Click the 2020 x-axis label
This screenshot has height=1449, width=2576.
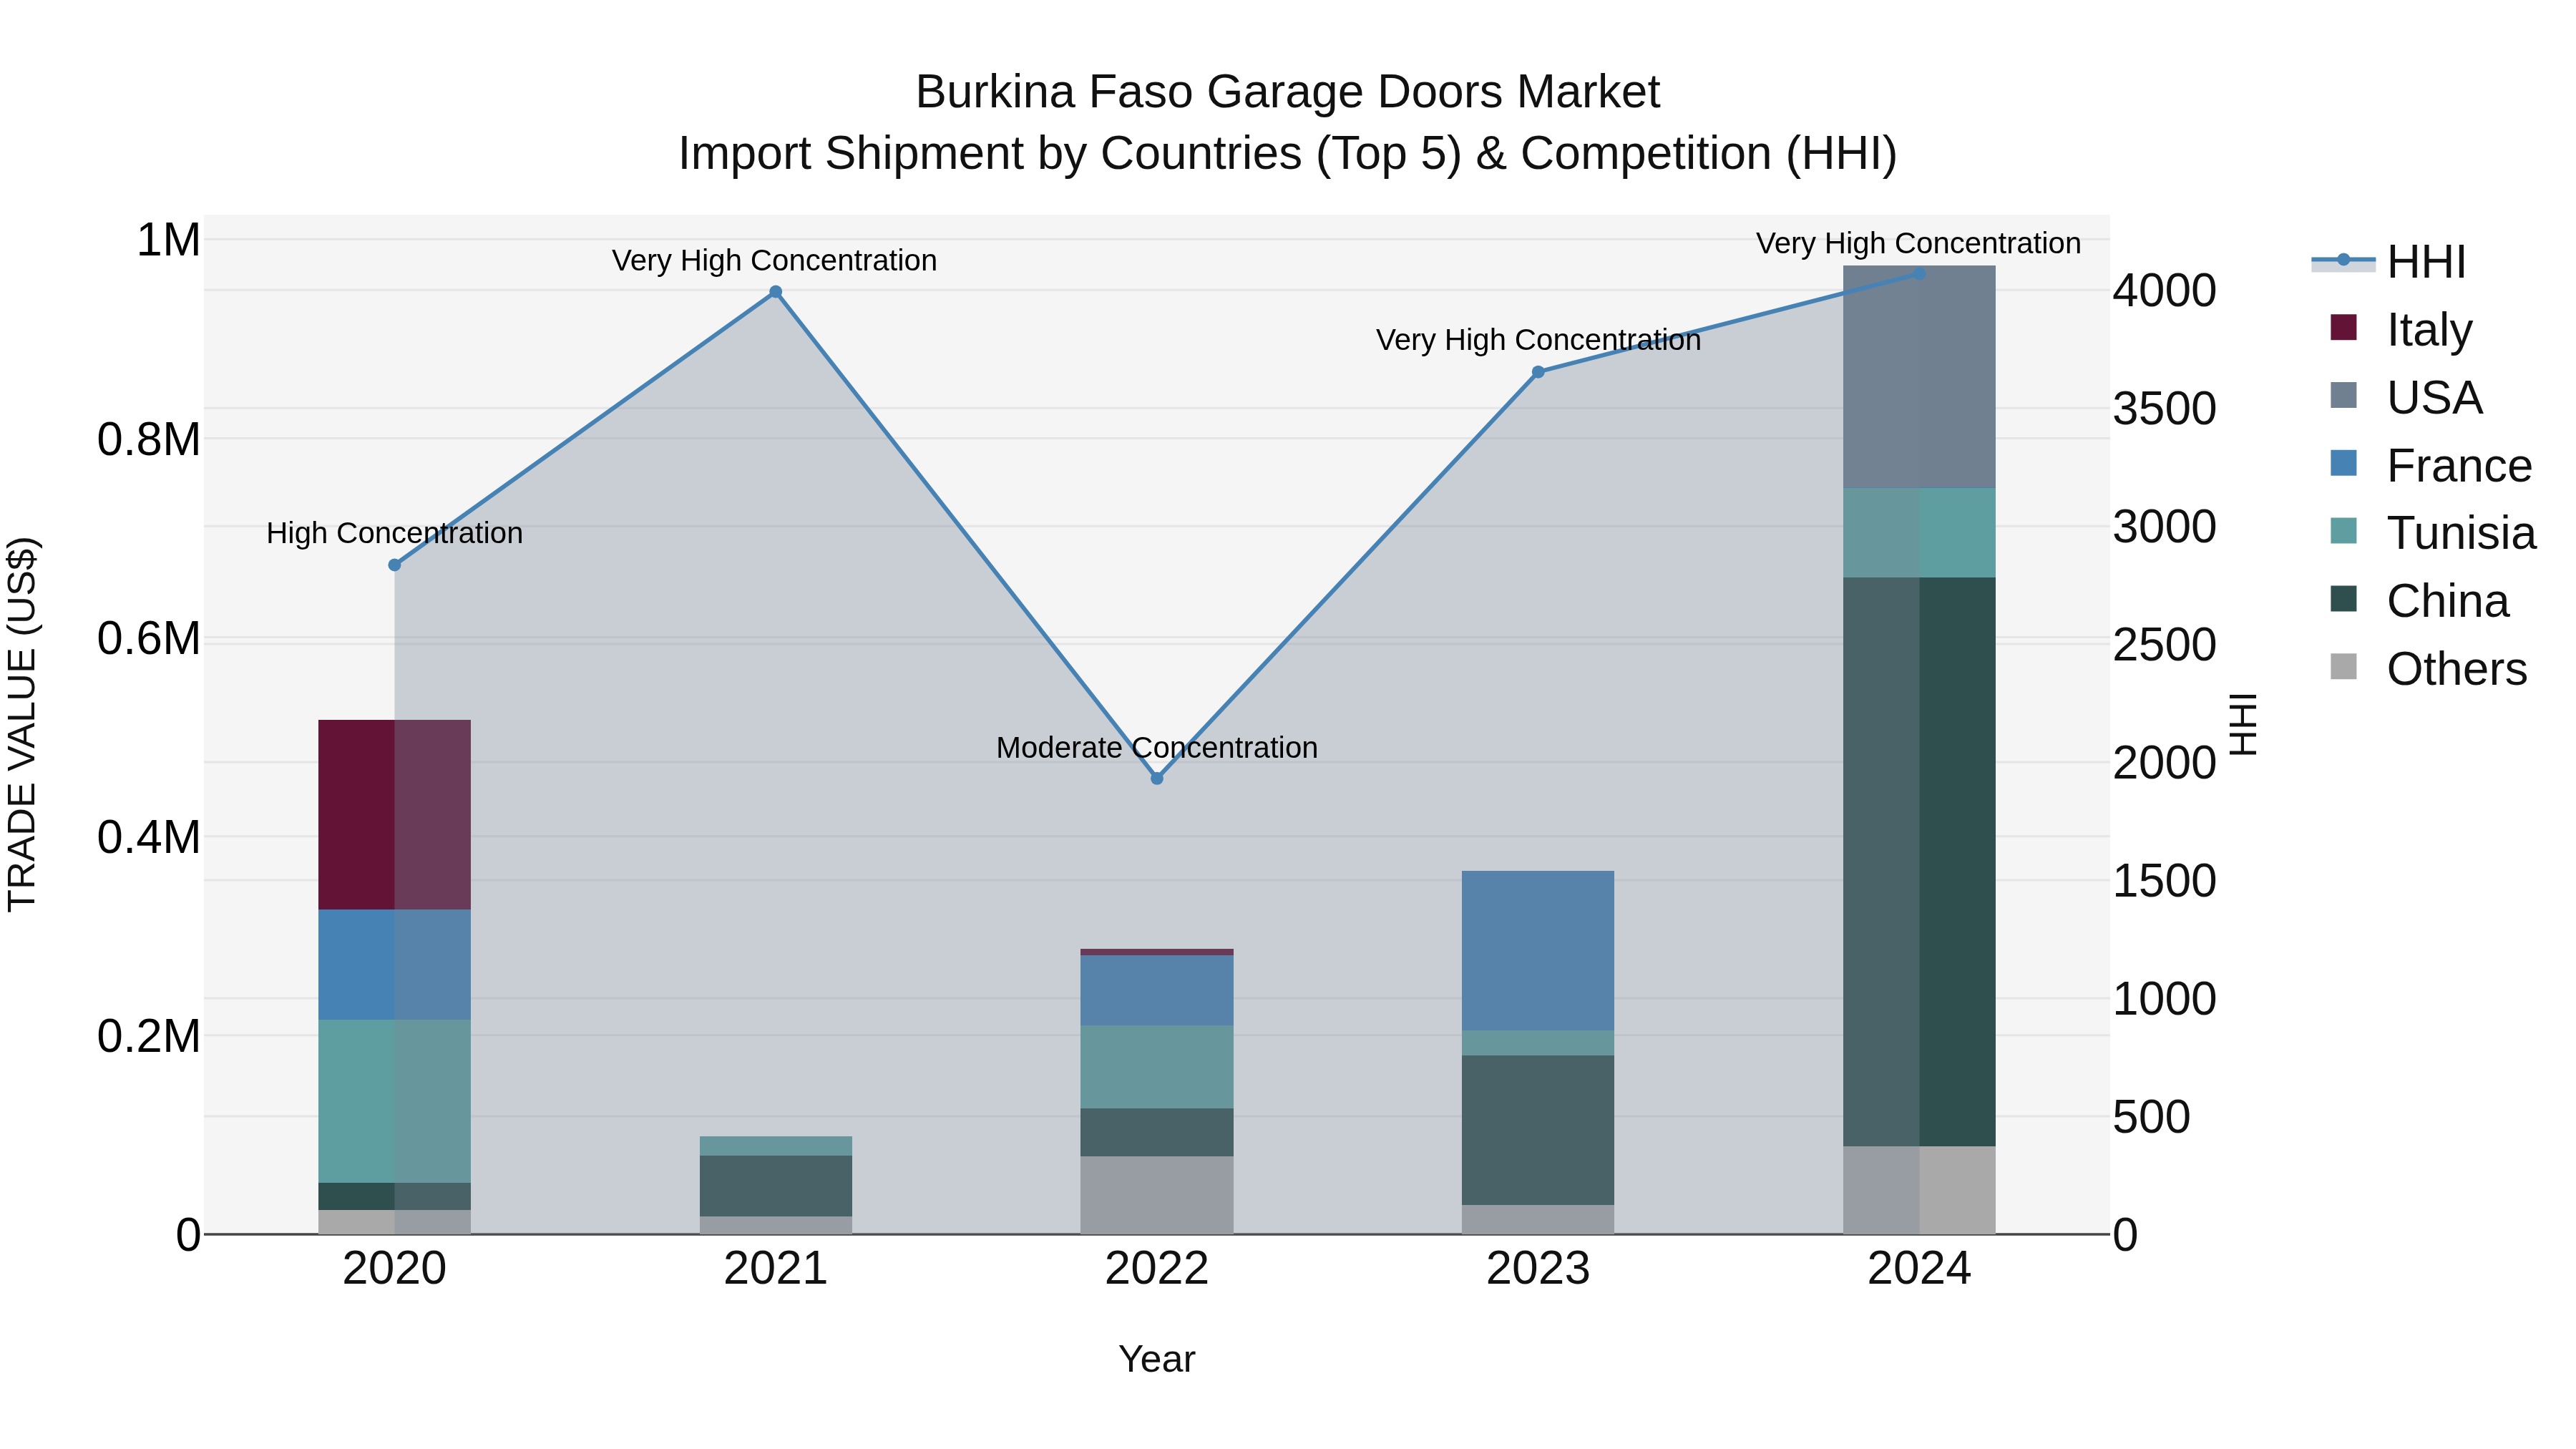click(394, 1269)
